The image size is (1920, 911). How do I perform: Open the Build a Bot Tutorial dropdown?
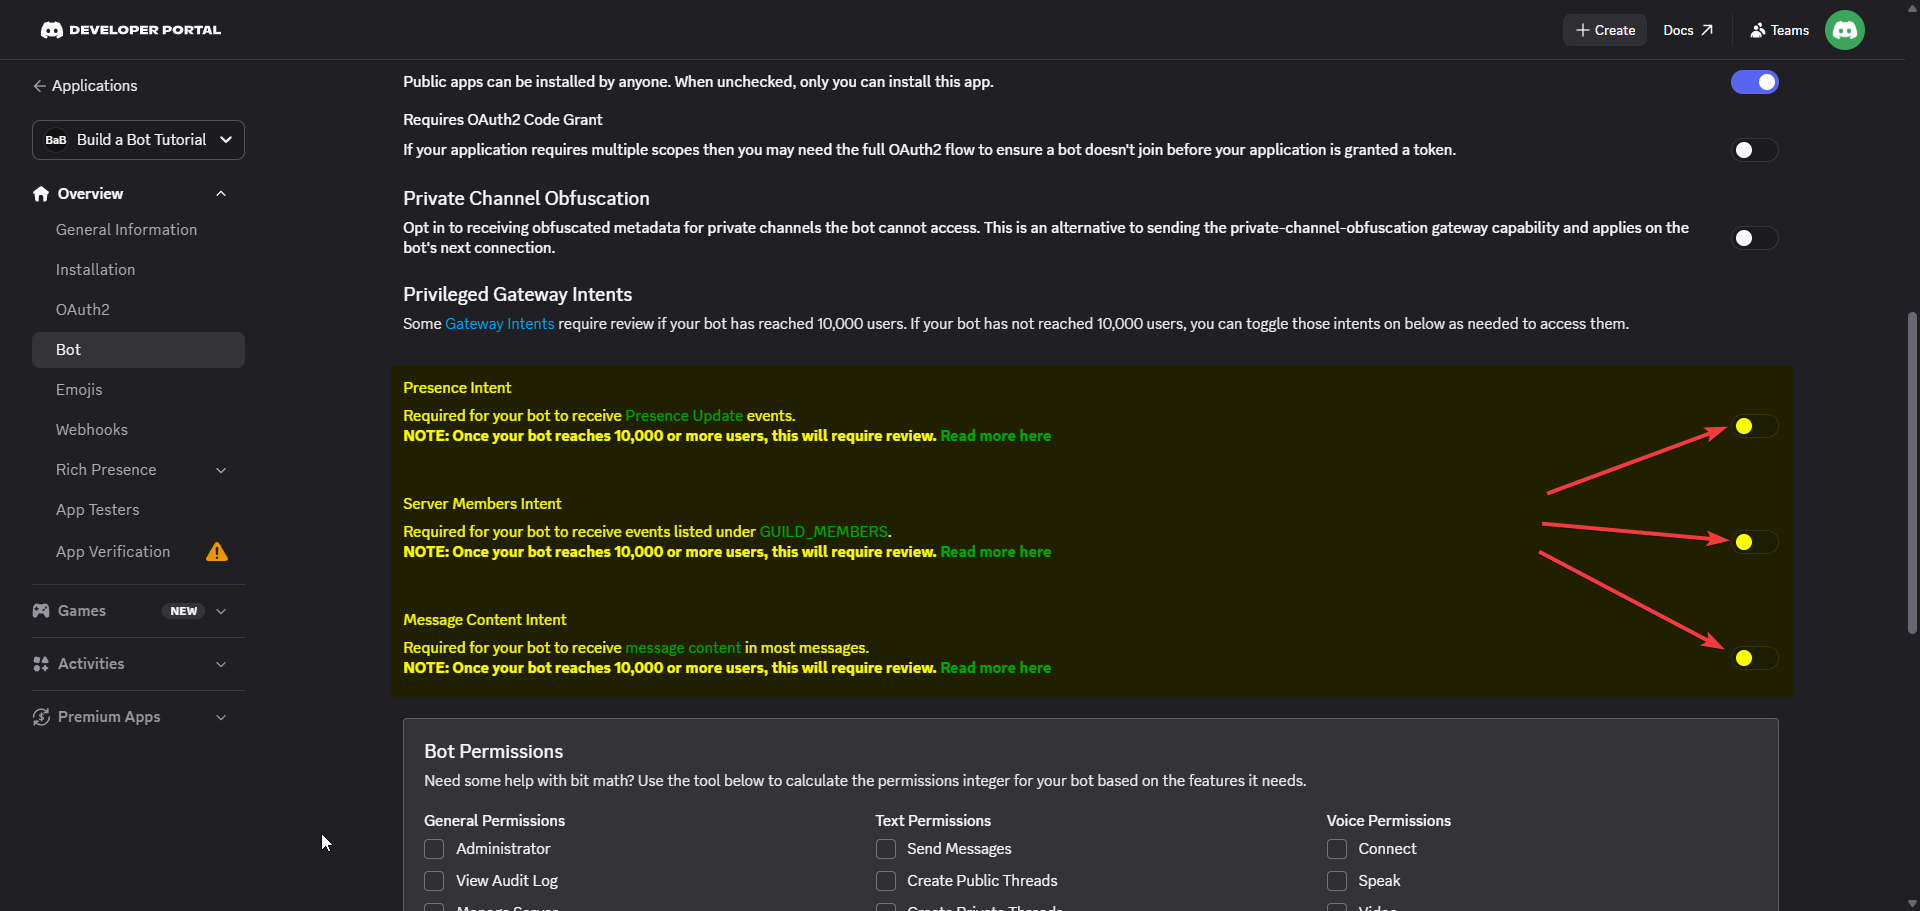(138, 140)
